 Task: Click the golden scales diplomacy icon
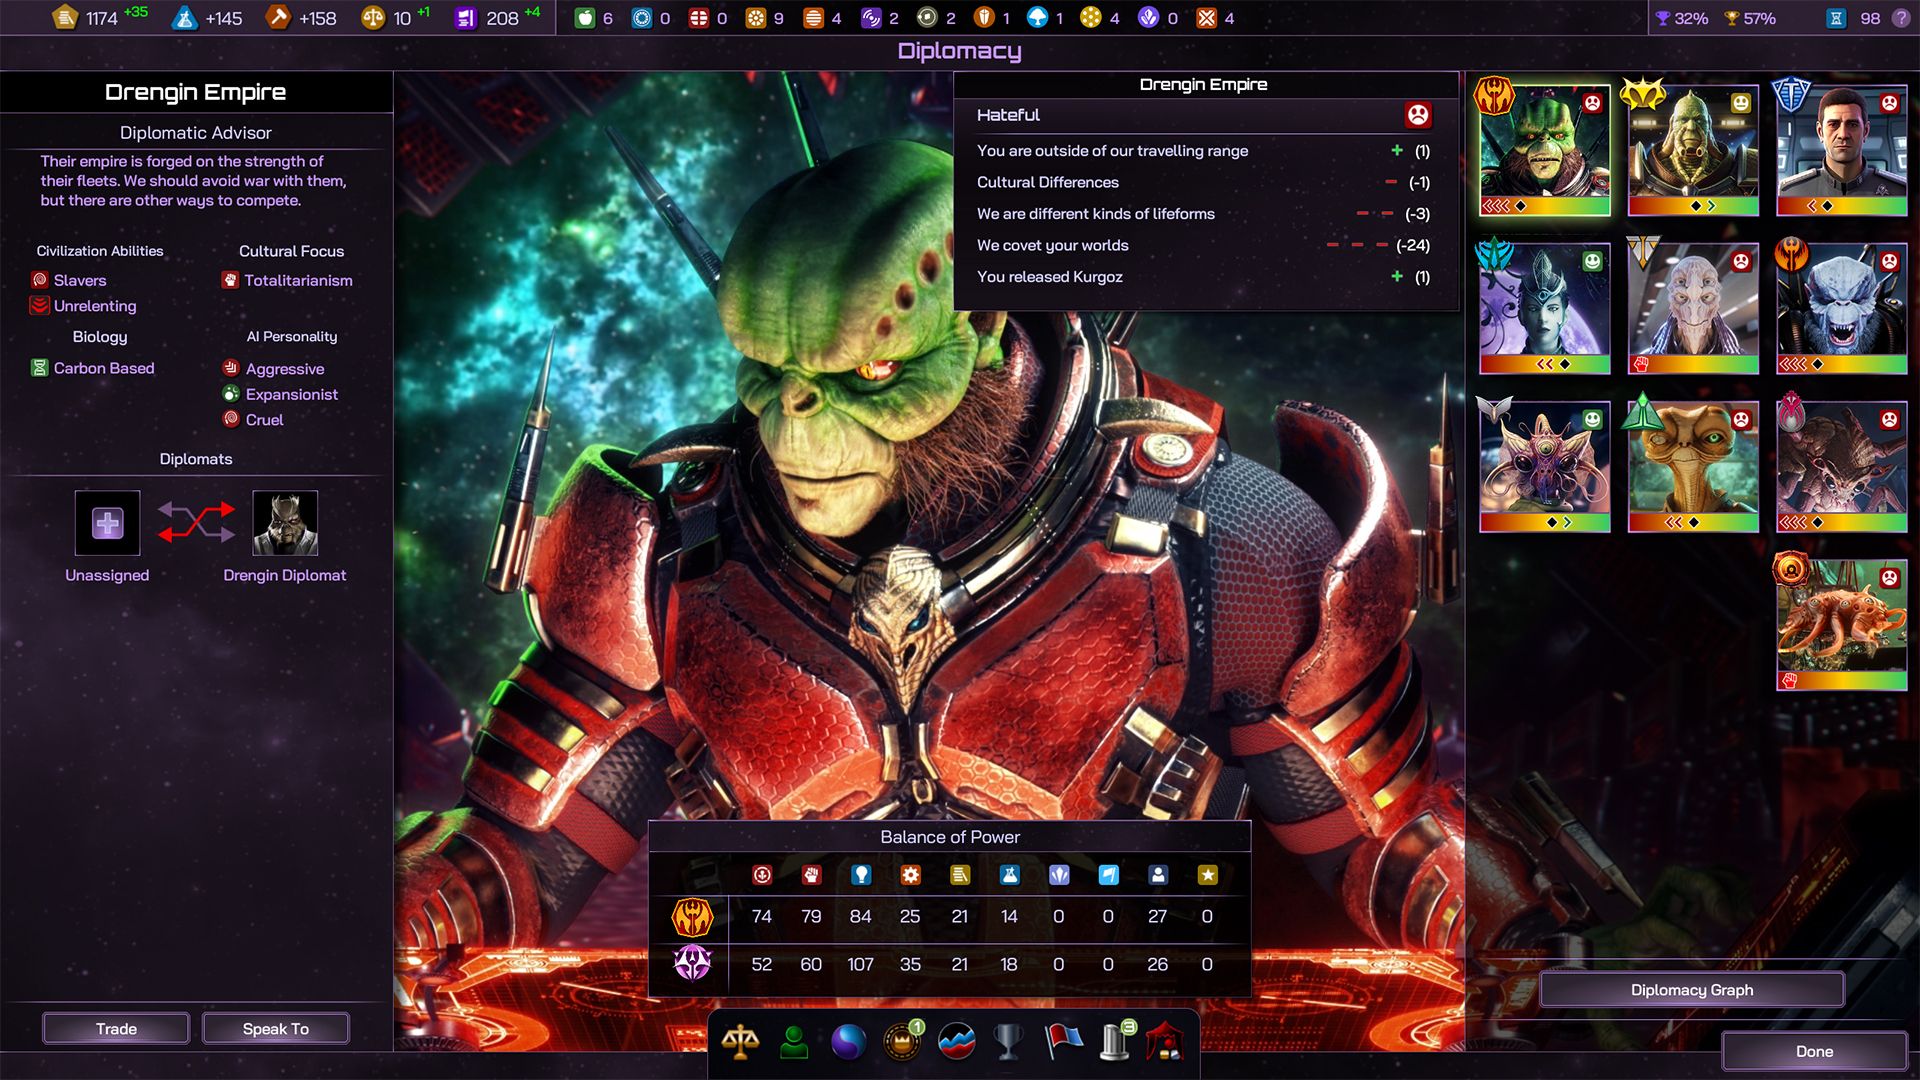[x=740, y=1042]
